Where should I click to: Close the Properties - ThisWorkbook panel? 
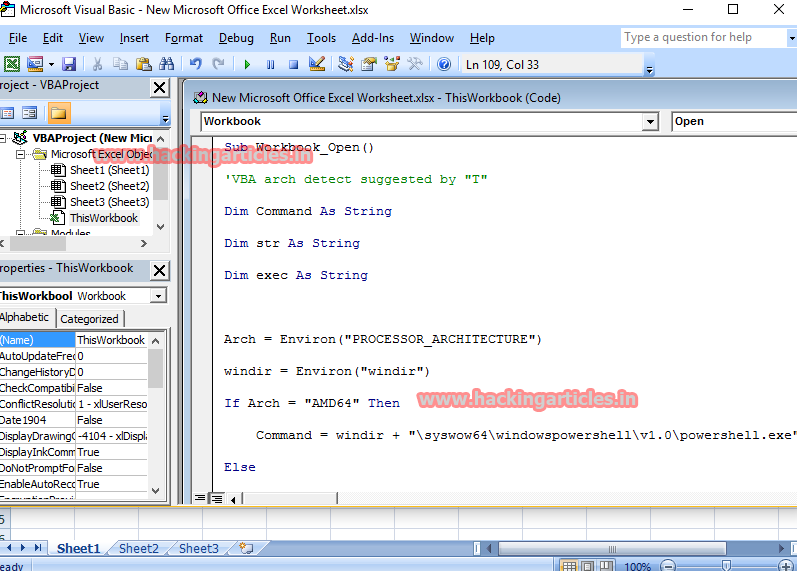point(160,271)
